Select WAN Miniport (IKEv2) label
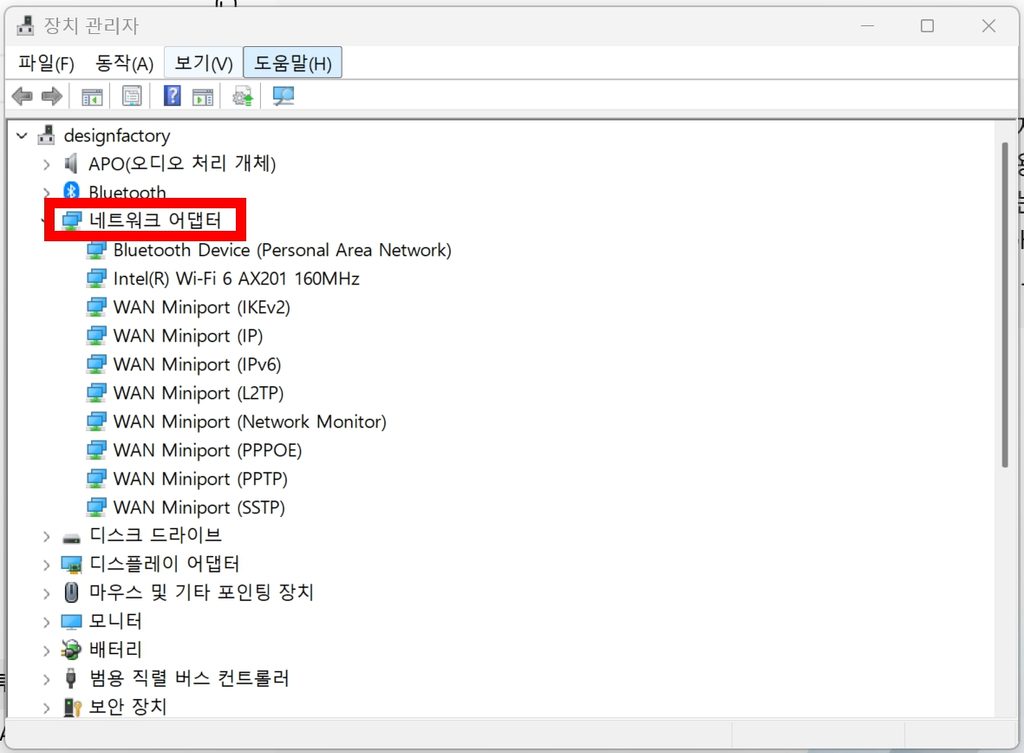Viewport: 1024px width, 753px height. [201, 307]
